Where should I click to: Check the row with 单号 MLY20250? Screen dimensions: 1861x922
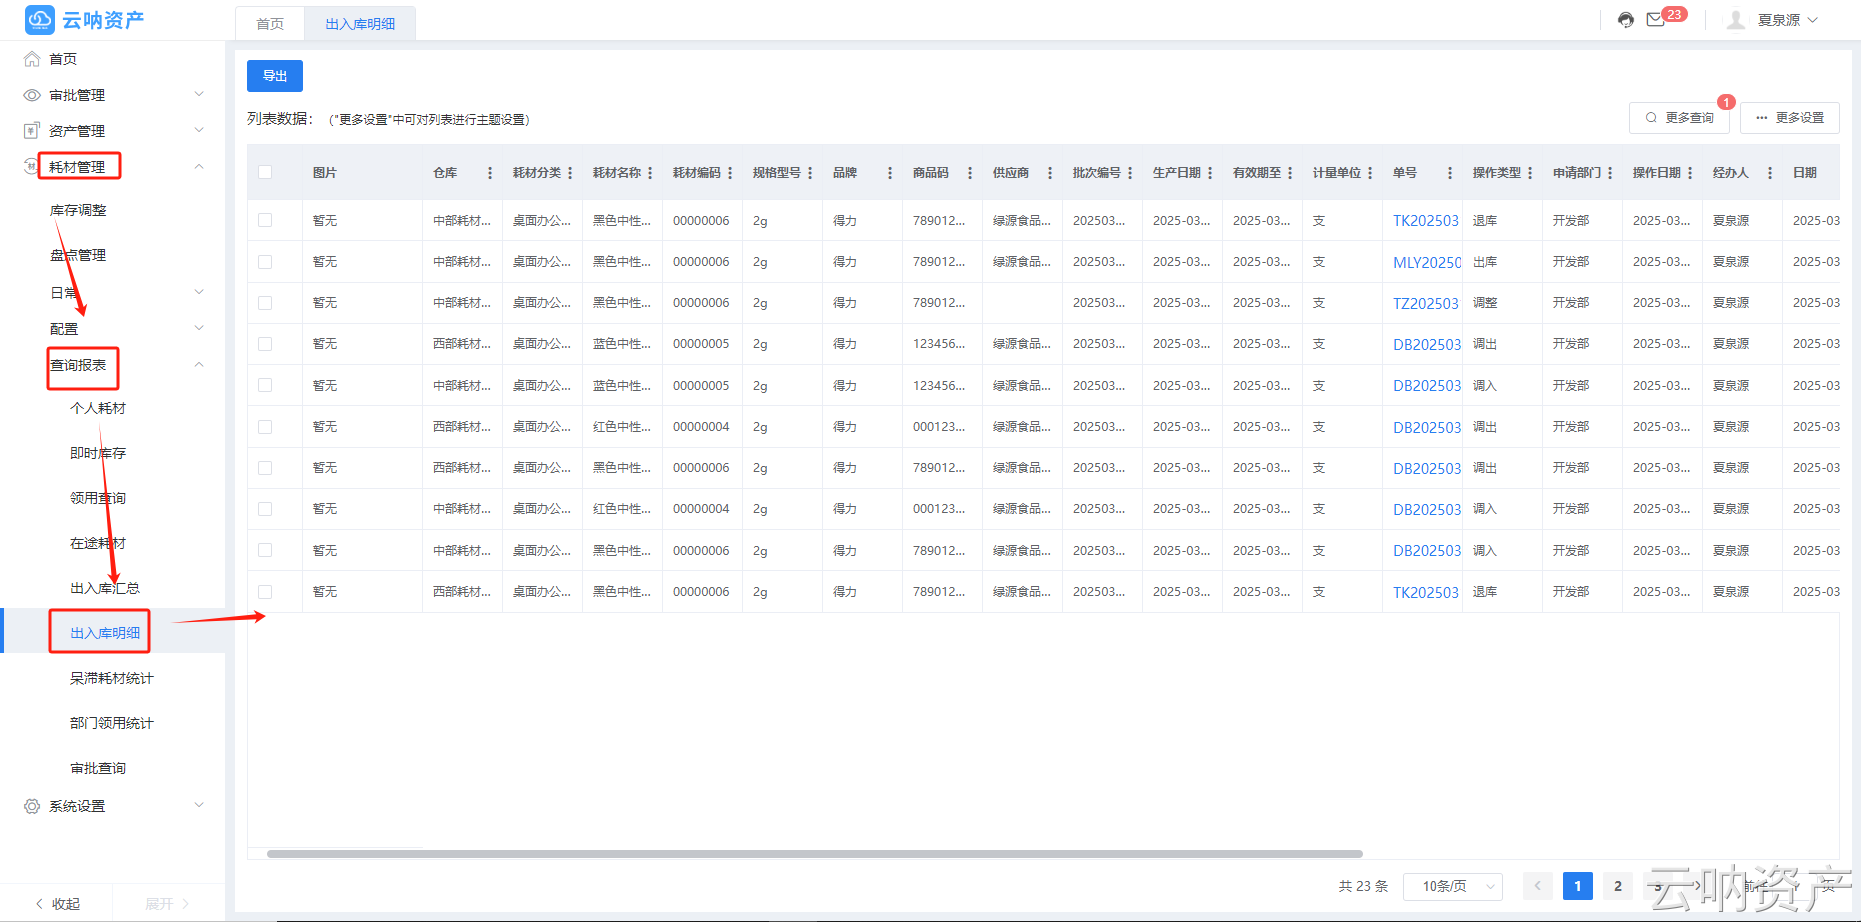click(265, 262)
